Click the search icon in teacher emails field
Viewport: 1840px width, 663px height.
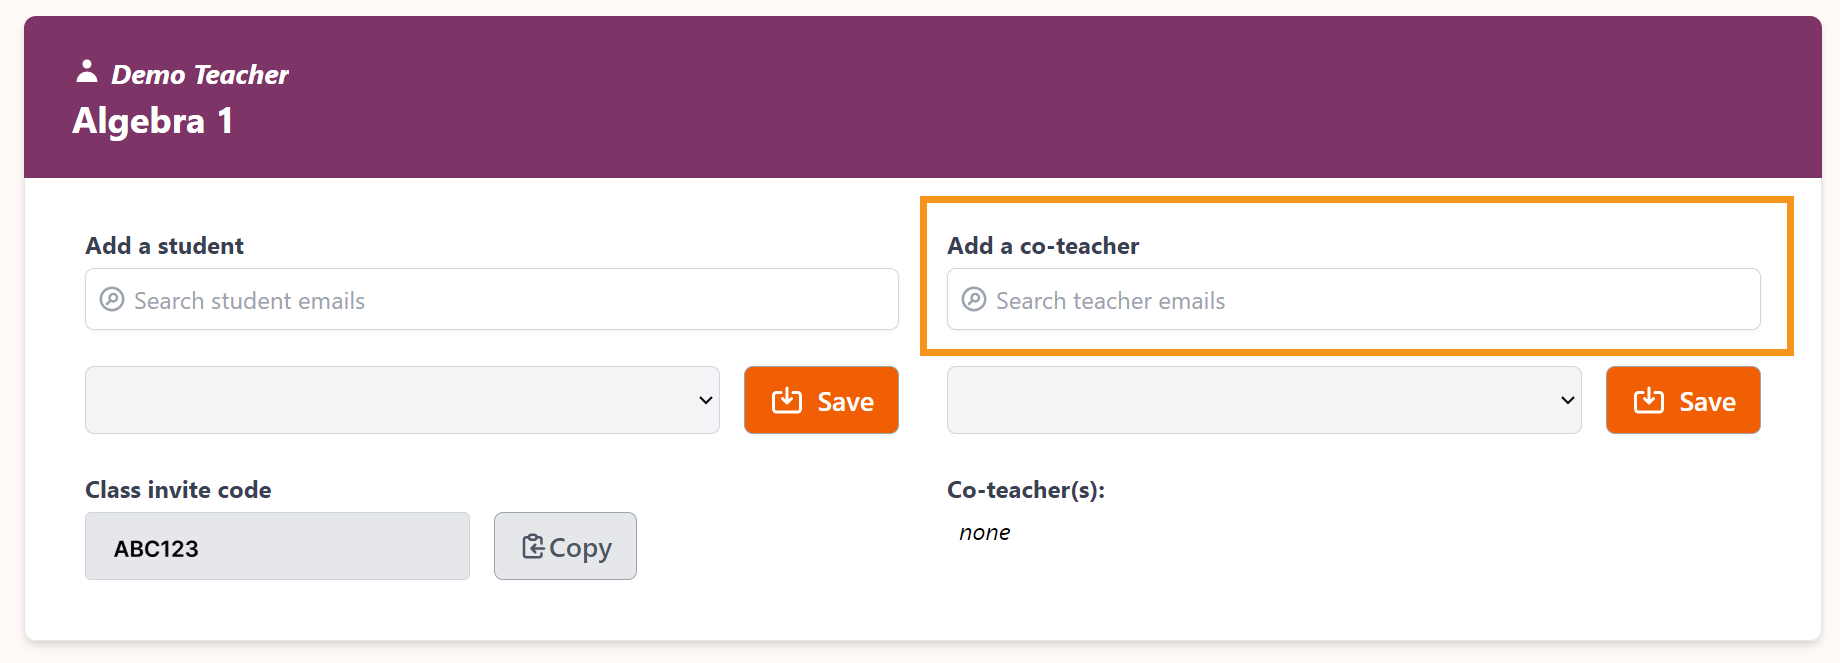pyautogui.click(x=974, y=300)
